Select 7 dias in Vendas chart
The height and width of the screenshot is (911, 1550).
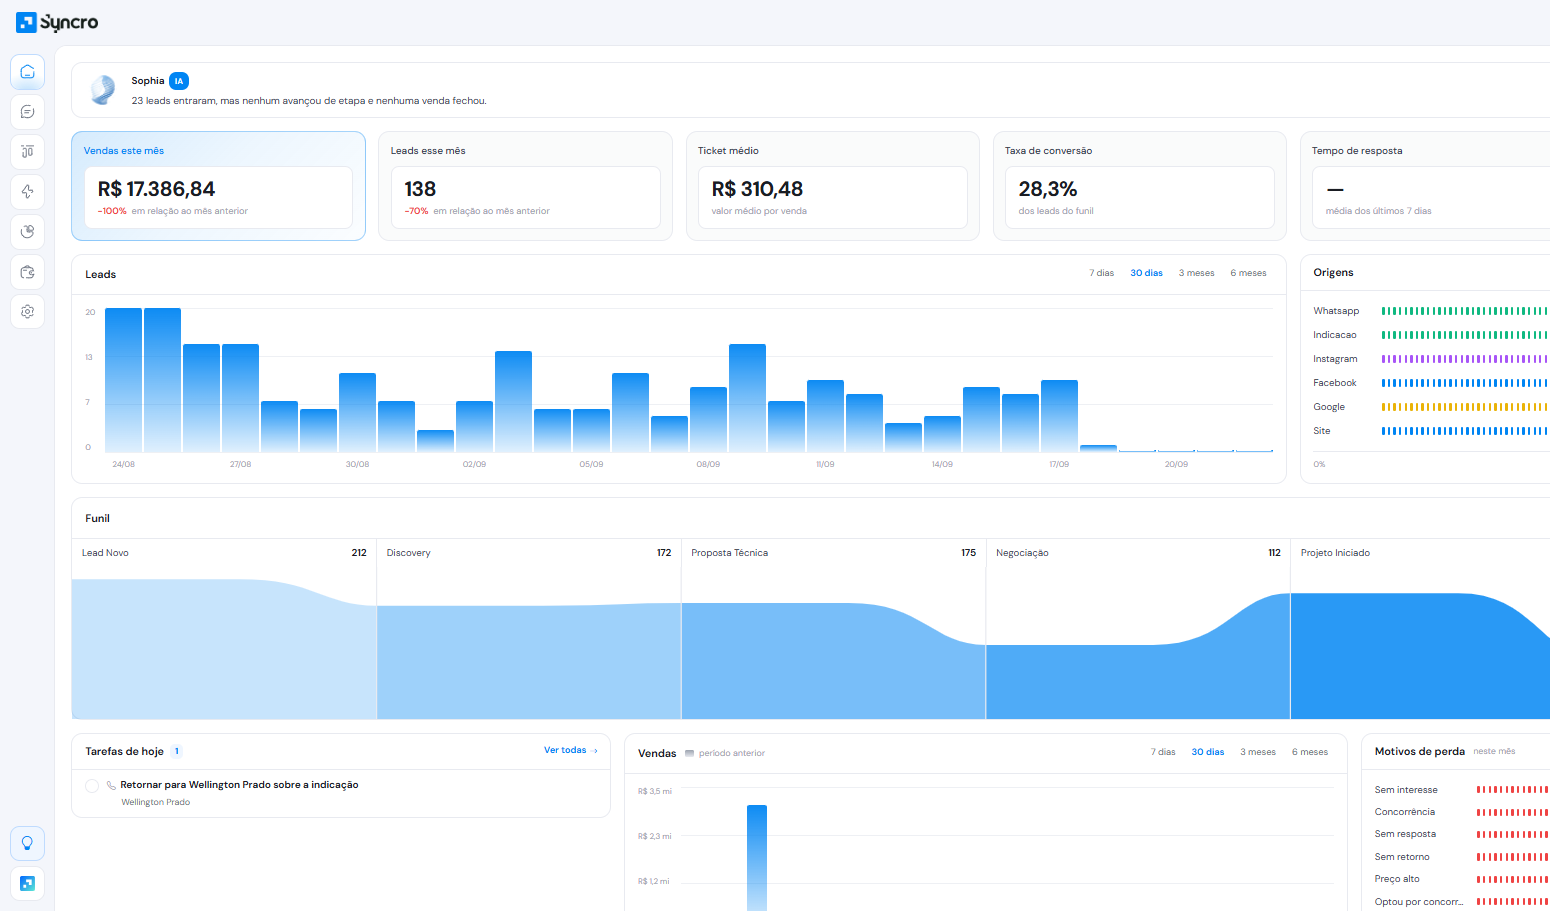(x=1163, y=752)
